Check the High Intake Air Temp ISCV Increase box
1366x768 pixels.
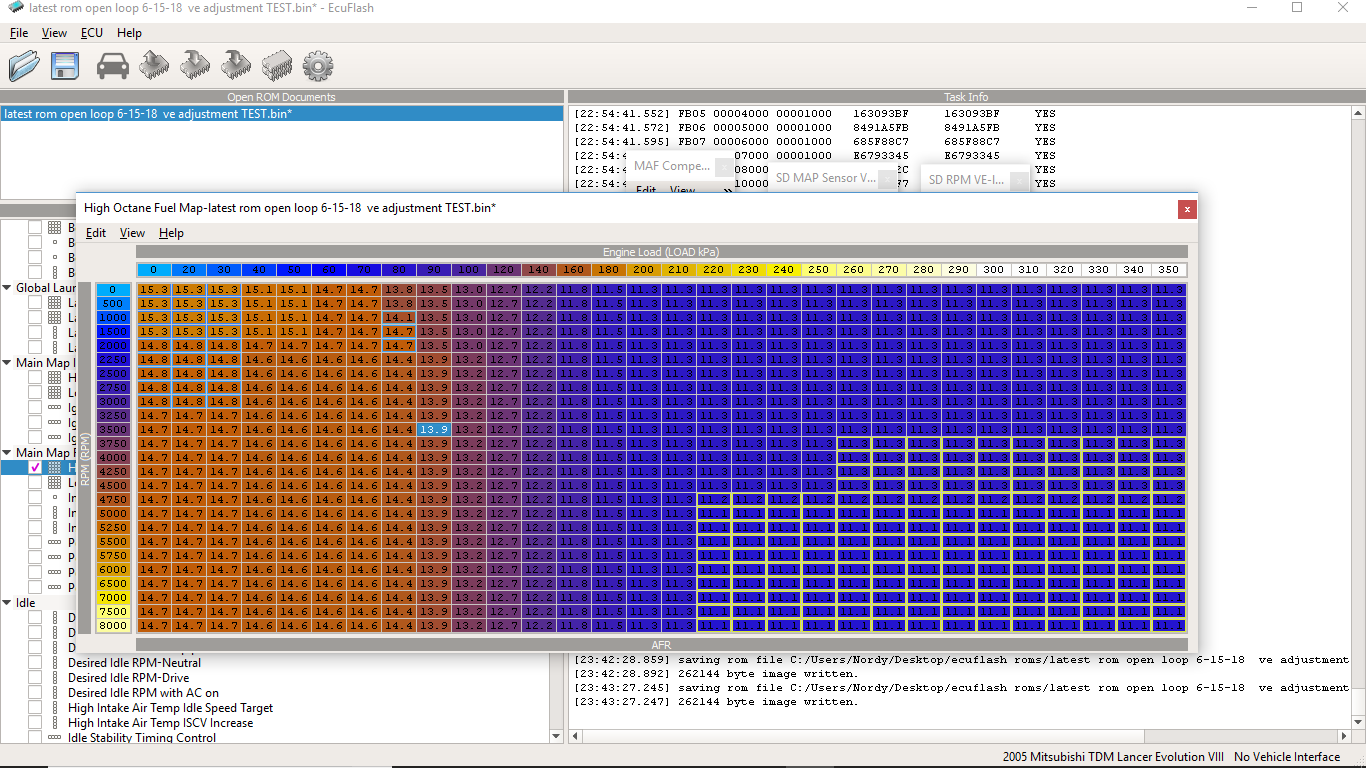[35, 723]
